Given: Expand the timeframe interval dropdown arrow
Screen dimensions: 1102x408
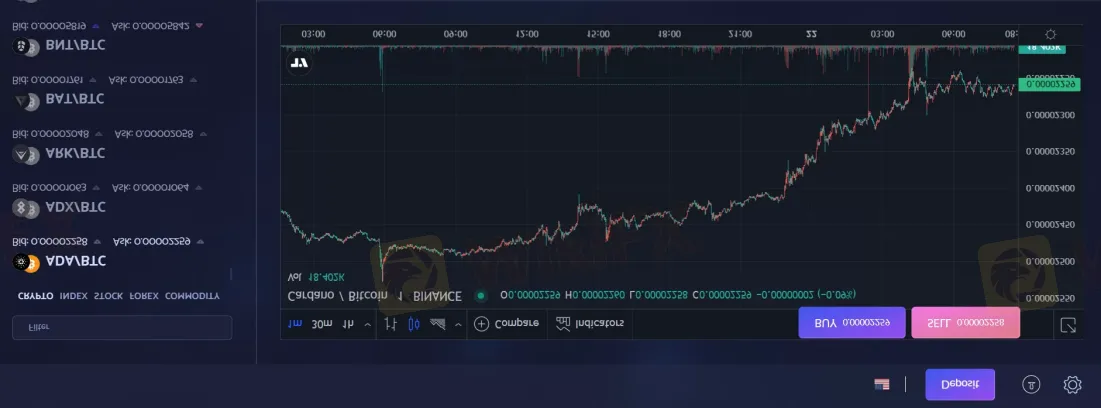Looking at the screenshot, I should 367,323.
